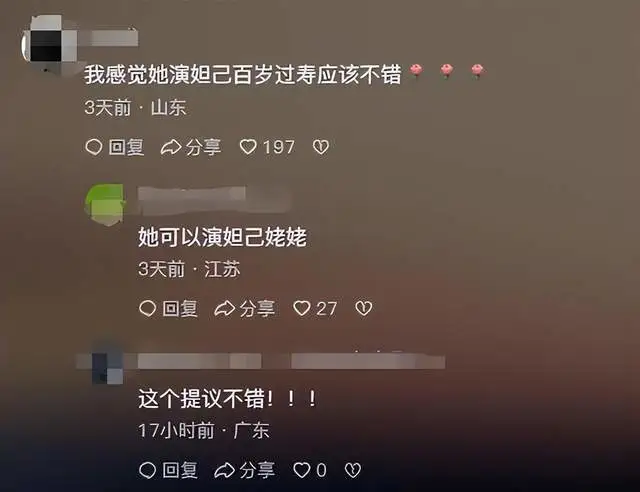Dislike the Jiangsu reply
640x492 pixels.
[x=364, y=308]
